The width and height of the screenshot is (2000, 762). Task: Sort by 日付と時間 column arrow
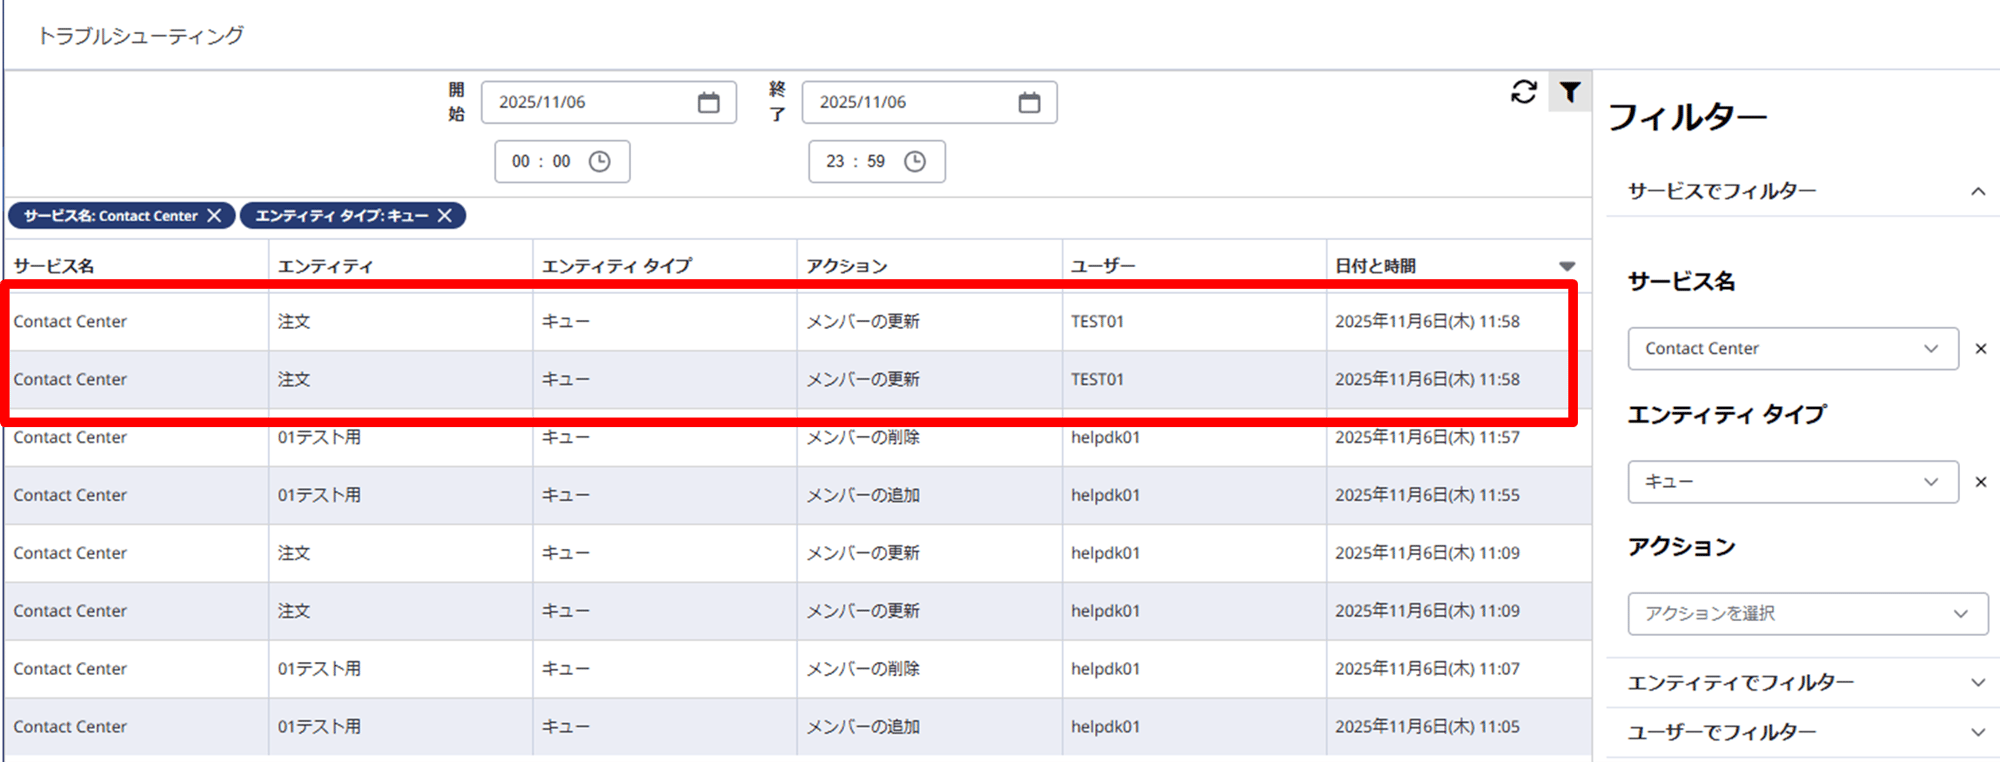coord(1566,266)
